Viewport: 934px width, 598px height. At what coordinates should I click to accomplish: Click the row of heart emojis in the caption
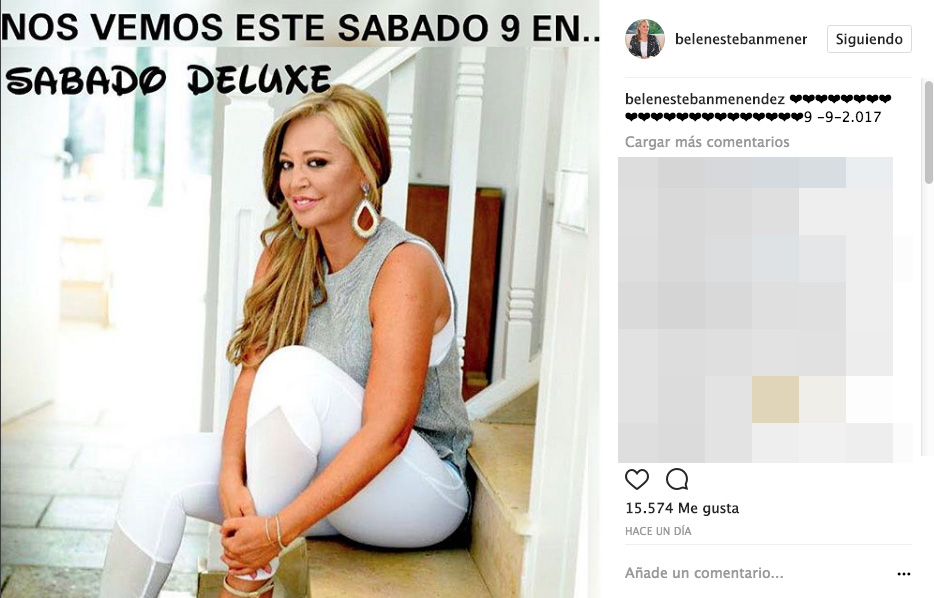point(714,117)
